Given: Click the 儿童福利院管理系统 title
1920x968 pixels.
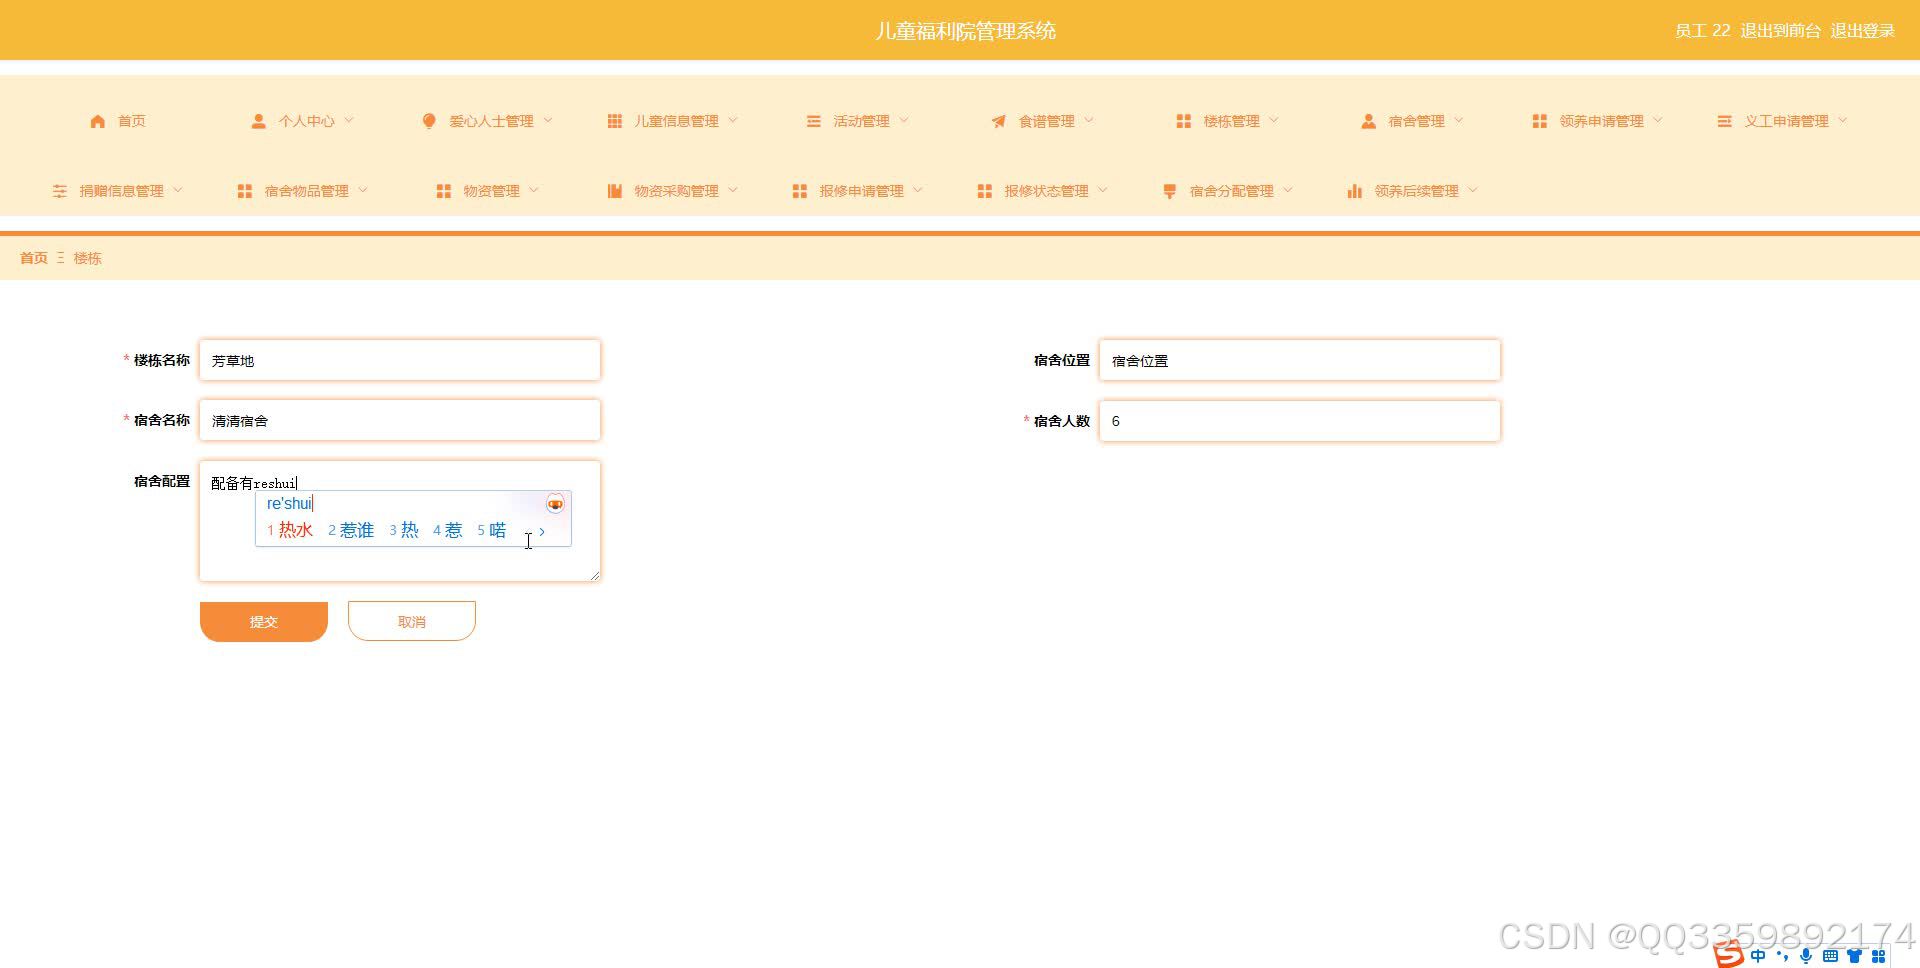Looking at the screenshot, I should [965, 31].
